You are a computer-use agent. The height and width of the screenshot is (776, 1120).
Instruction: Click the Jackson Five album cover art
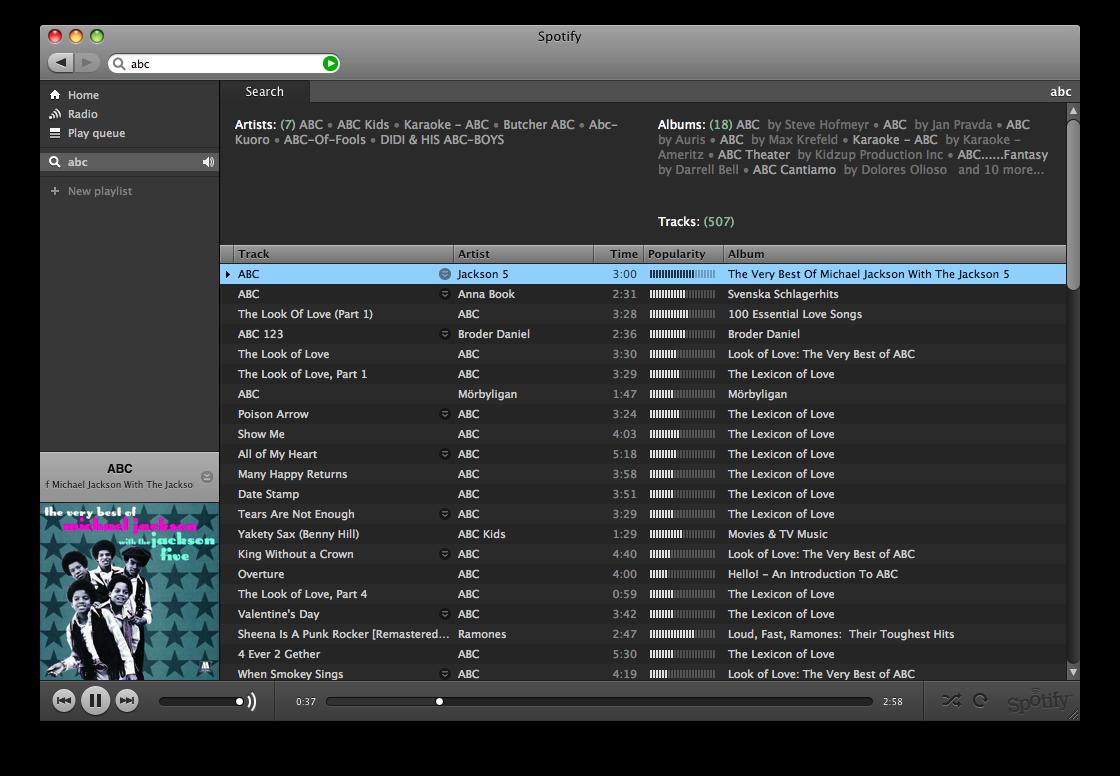click(x=129, y=592)
